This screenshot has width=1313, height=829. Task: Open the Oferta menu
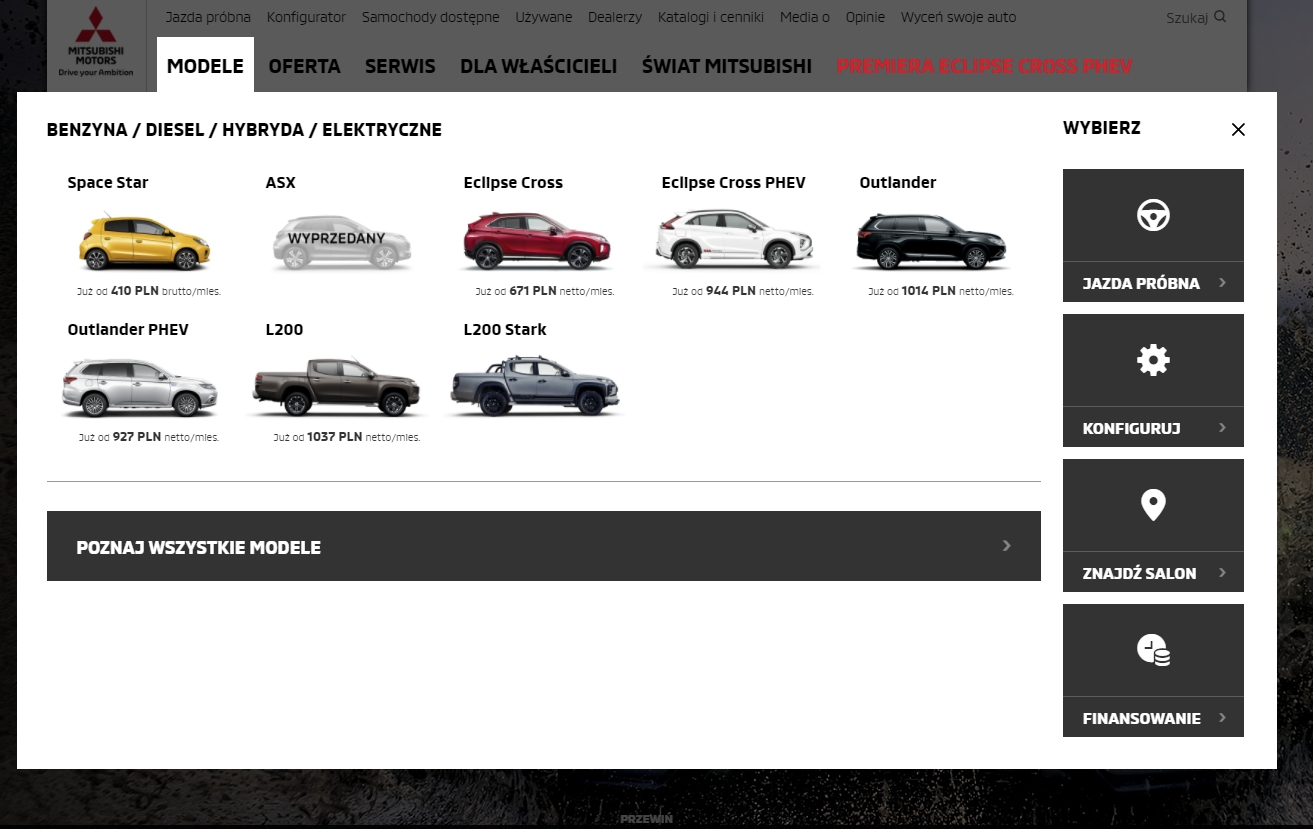tap(304, 66)
